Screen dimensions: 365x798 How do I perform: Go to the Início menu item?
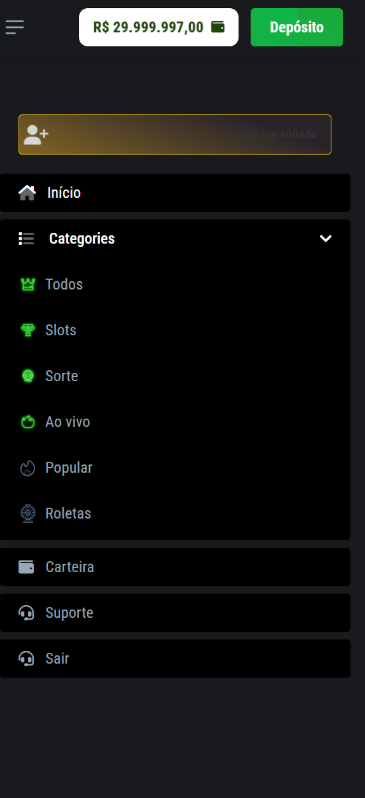[175, 193]
